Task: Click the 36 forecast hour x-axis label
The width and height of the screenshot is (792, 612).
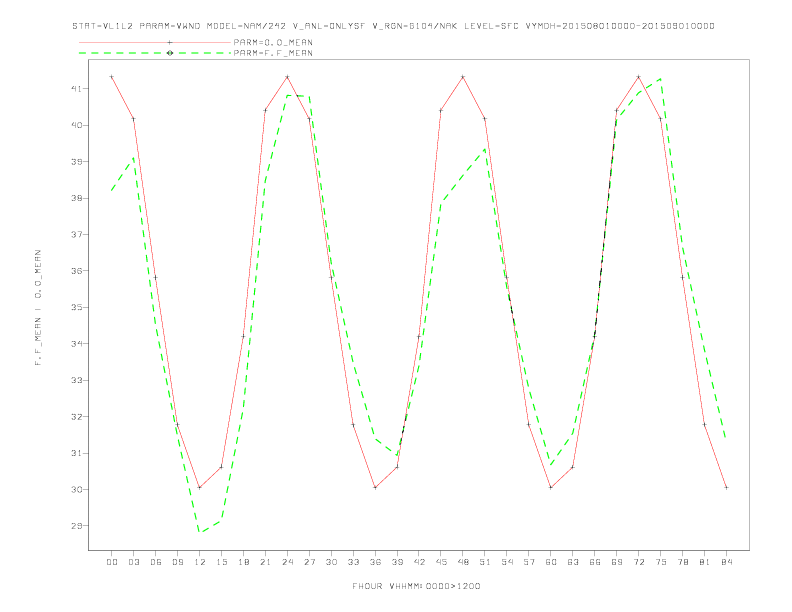Action: (375, 562)
